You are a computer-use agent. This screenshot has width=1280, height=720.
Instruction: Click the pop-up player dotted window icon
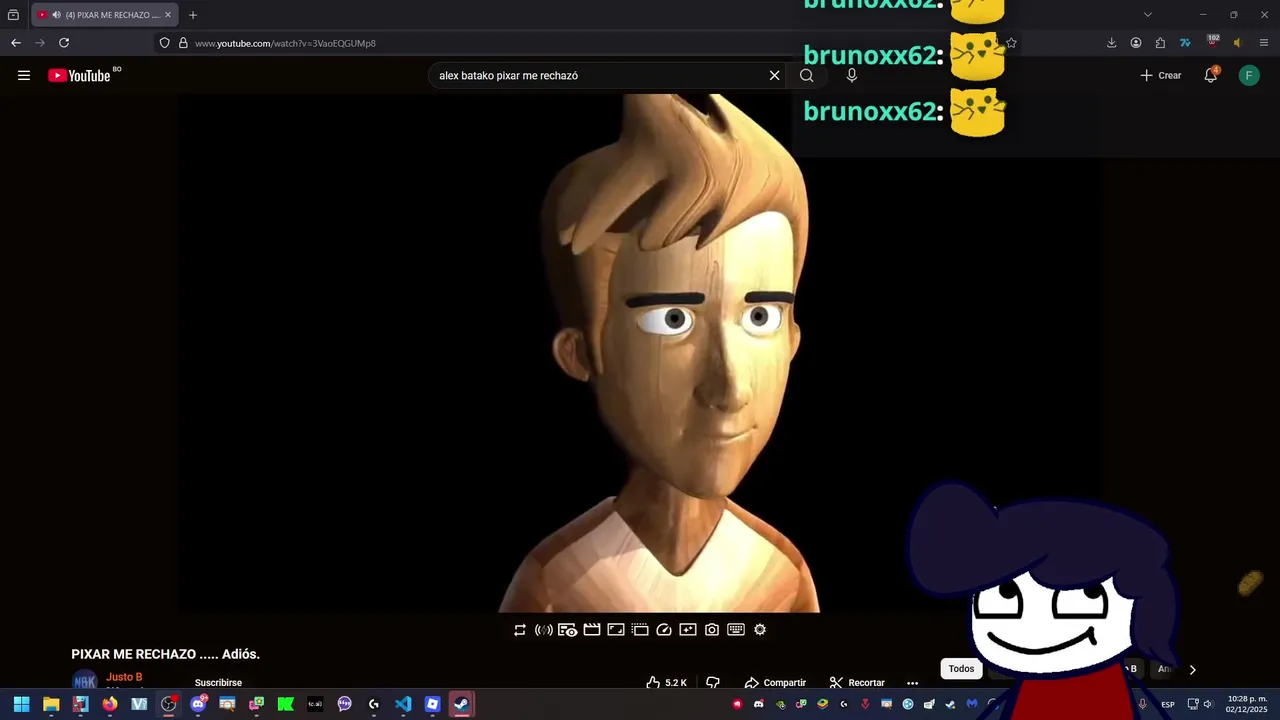[x=640, y=630]
